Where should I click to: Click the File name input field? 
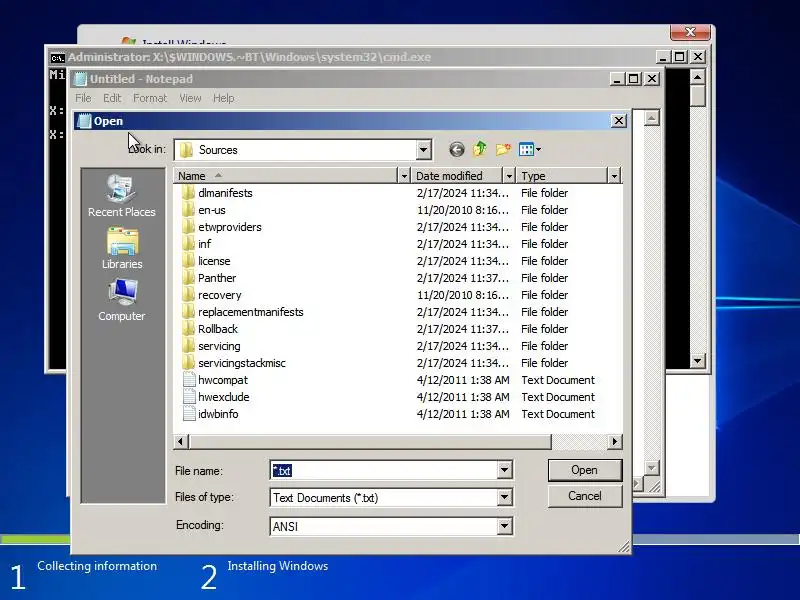384,470
